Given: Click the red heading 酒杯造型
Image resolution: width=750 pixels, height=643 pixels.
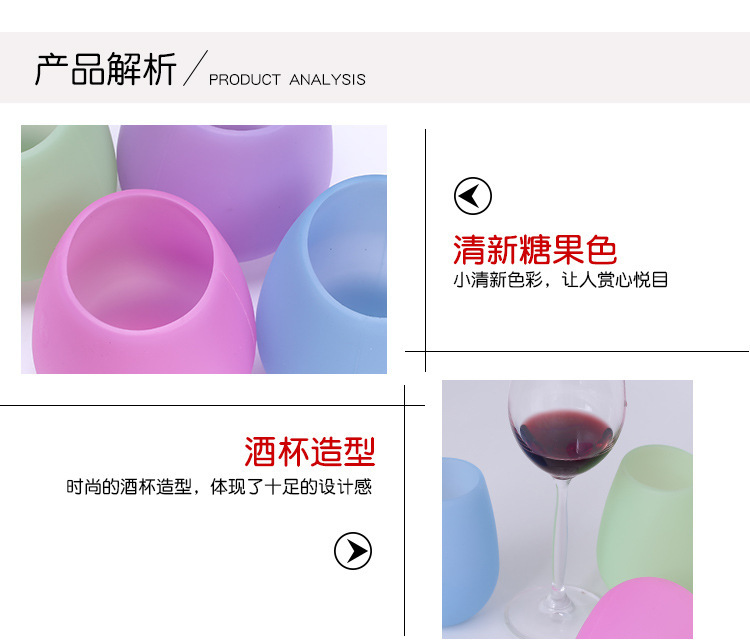Looking at the screenshot, I should pyautogui.click(x=309, y=451).
